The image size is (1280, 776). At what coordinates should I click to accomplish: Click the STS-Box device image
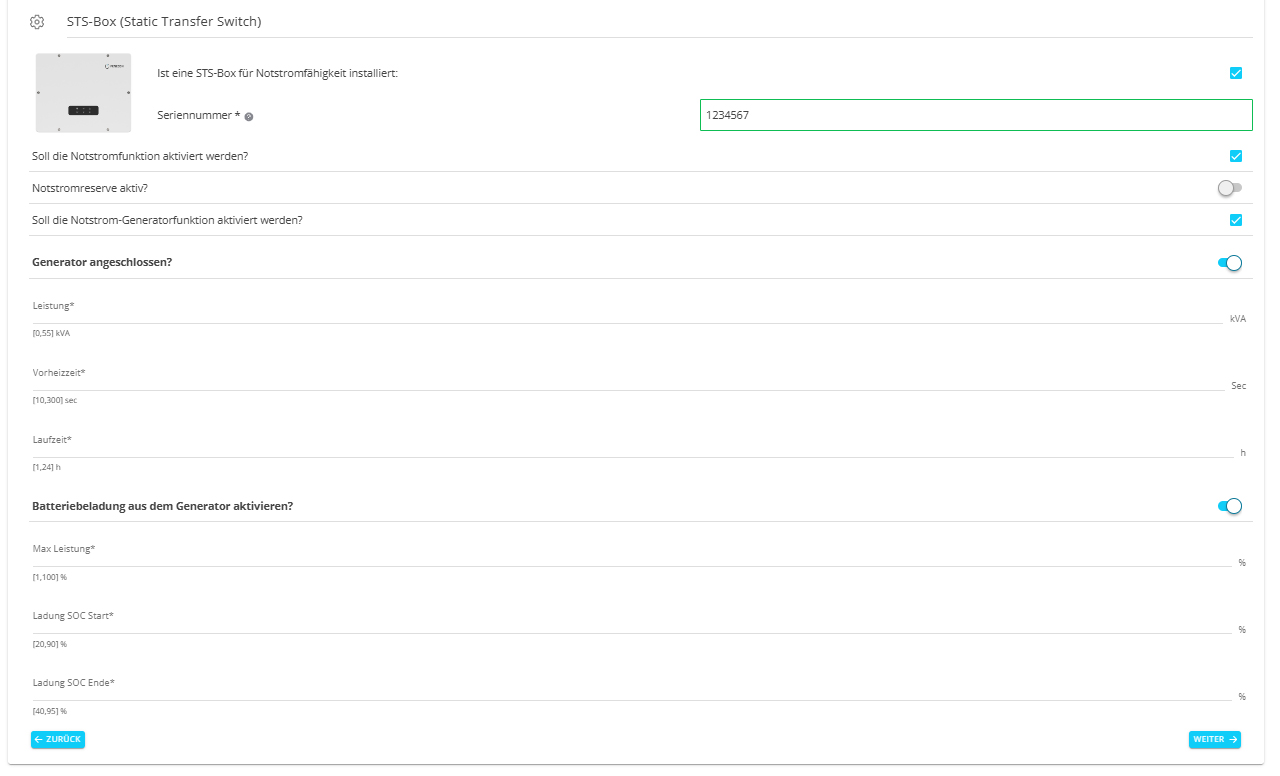pyautogui.click(x=83, y=93)
